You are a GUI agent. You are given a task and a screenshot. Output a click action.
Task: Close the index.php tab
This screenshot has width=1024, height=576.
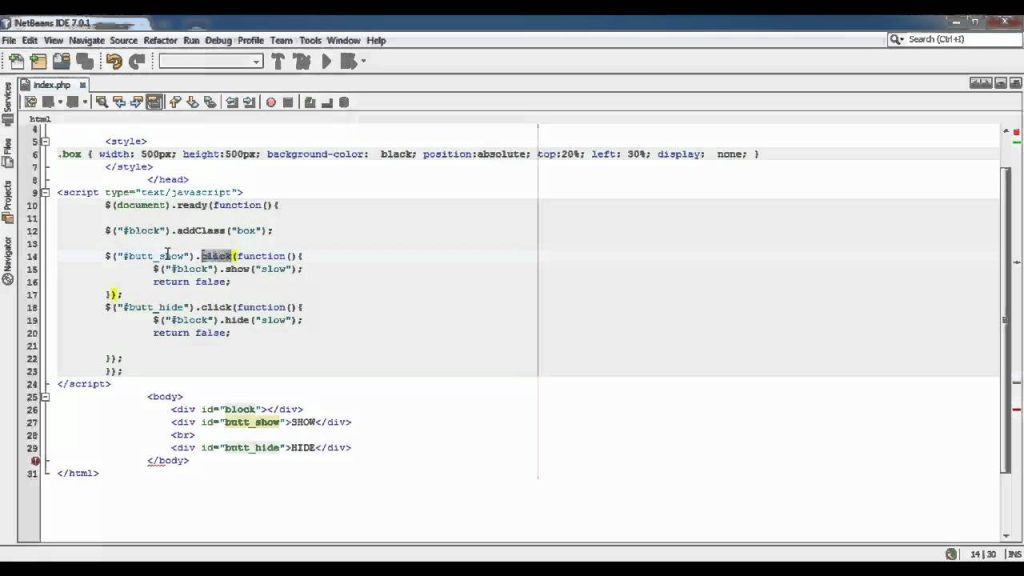pos(83,85)
